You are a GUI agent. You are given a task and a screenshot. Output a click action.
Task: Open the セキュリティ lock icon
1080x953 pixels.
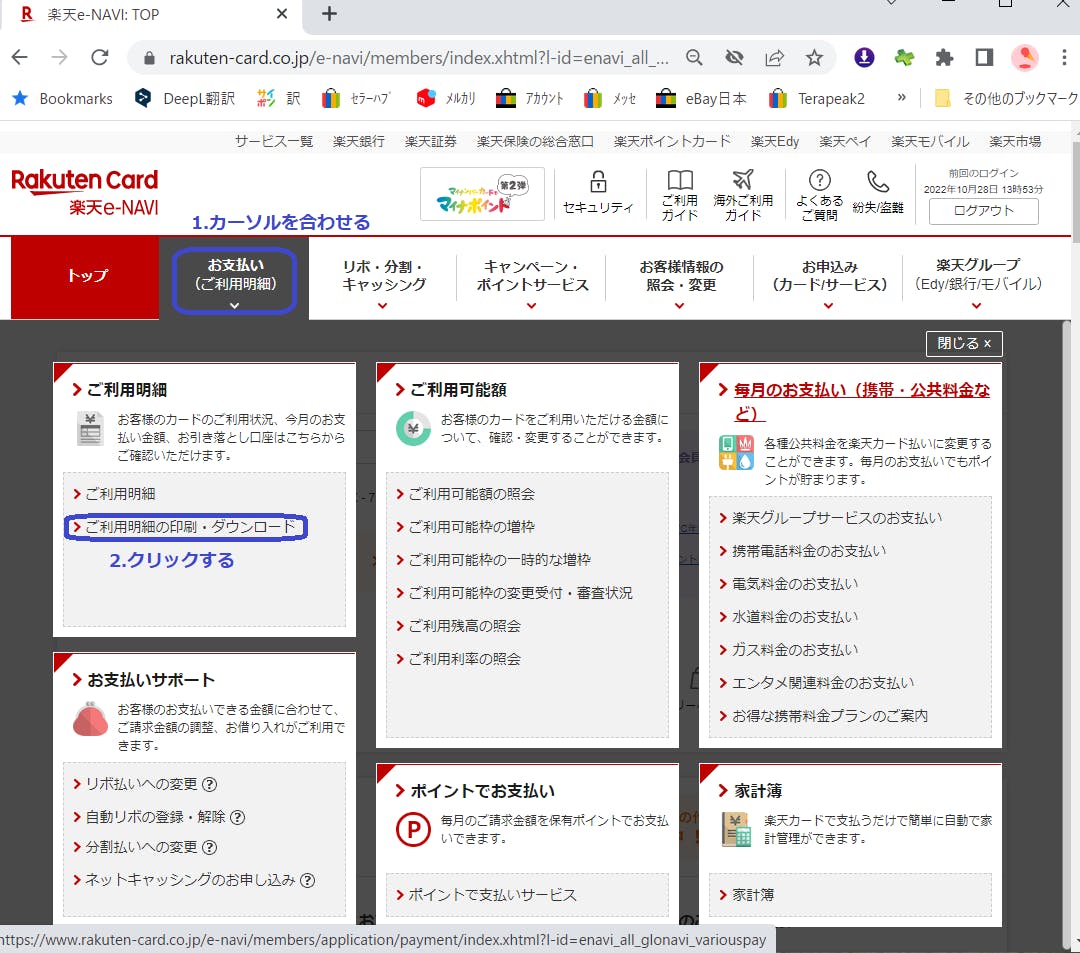[598, 193]
